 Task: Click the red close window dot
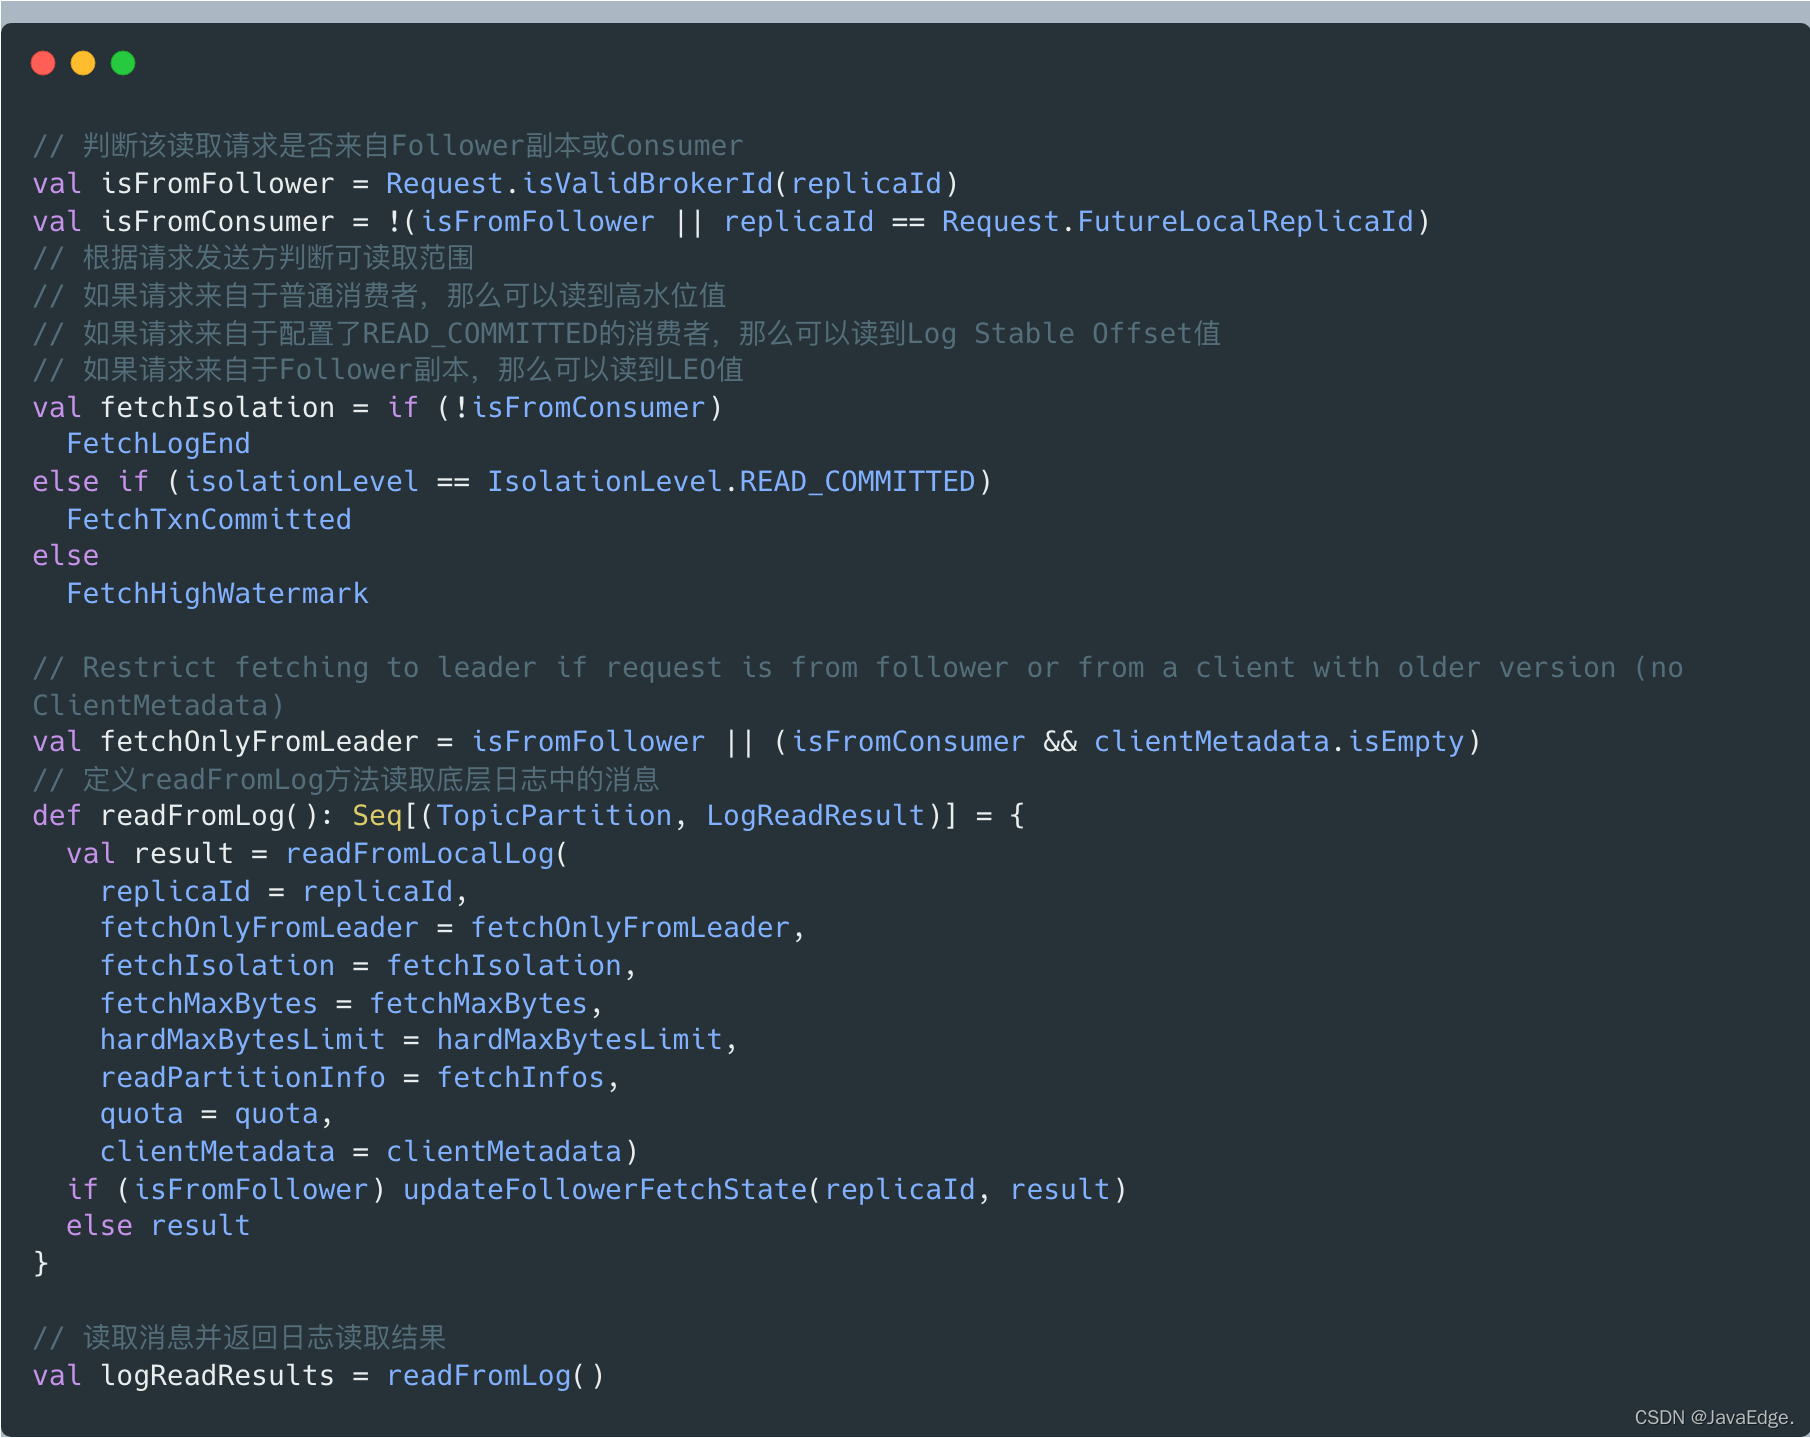point(43,63)
